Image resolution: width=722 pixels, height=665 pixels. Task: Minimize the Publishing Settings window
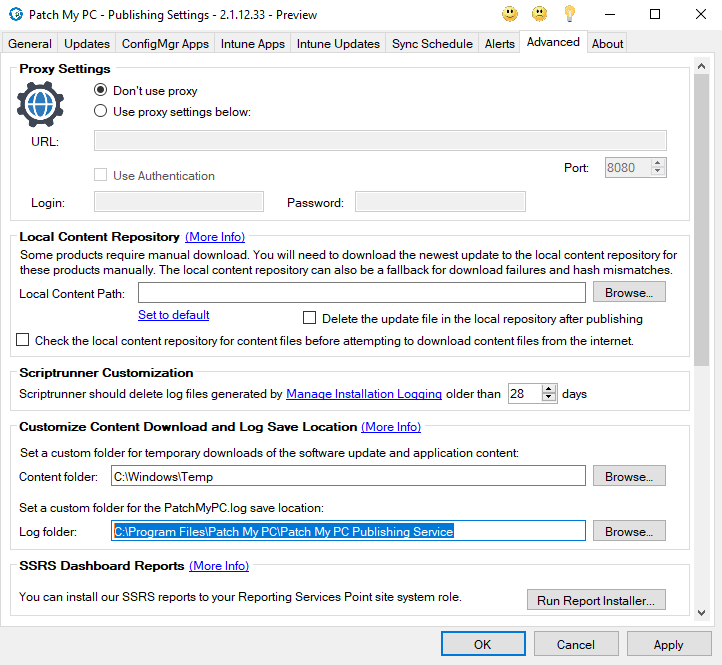pos(610,14)
